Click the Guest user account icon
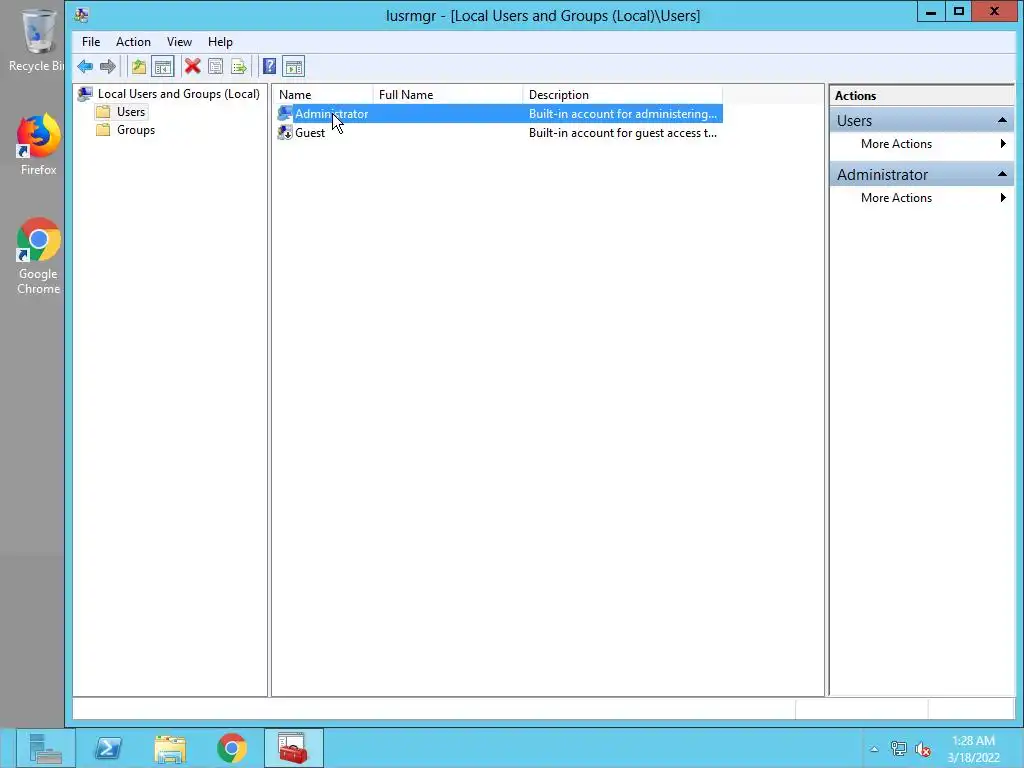The height and width of the screenshot is (768, 1024). point(285,133)
